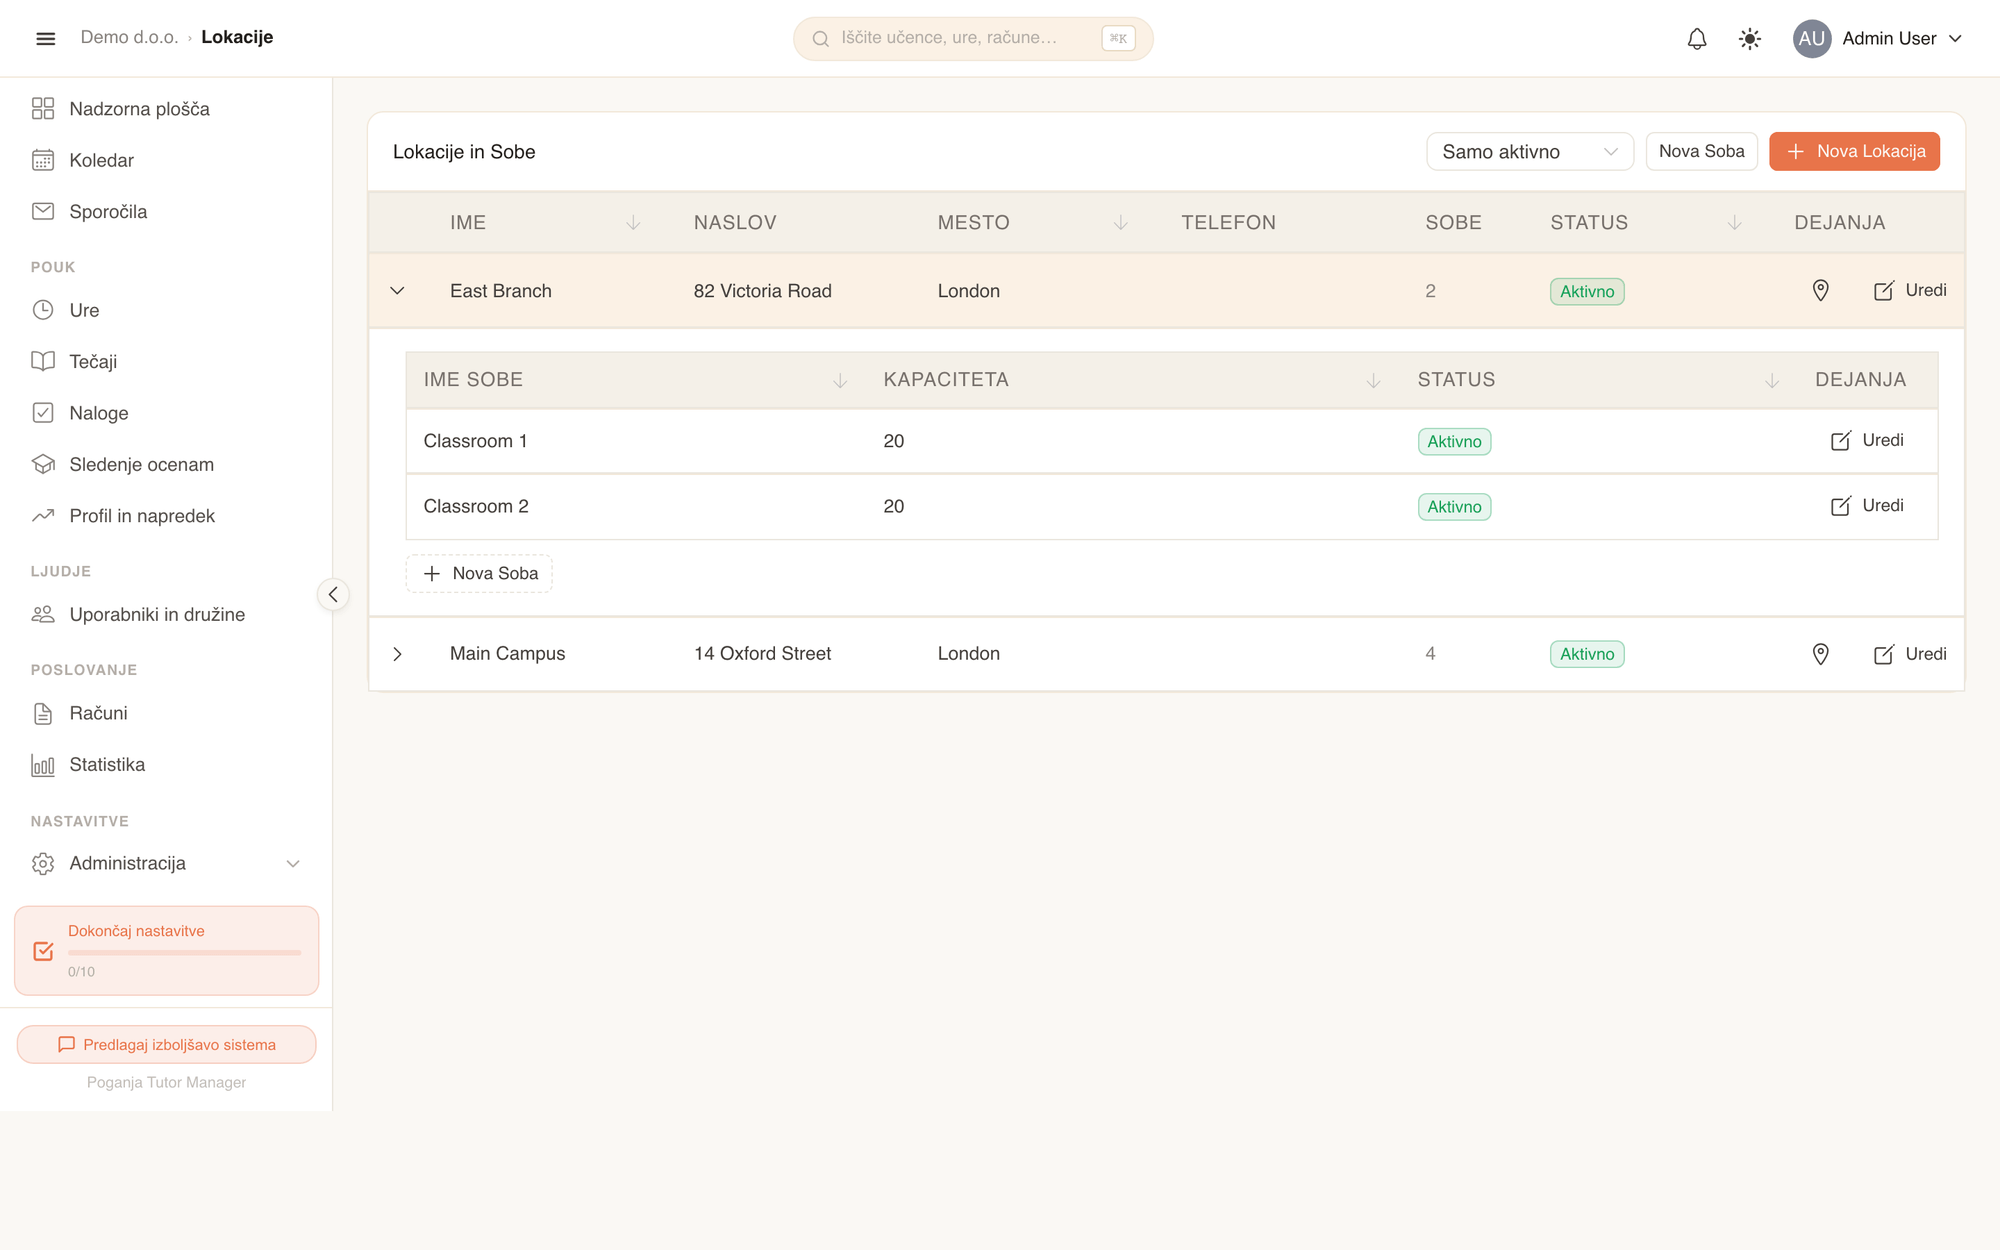The height and width of the screenshot is (1250, 2000).
Task: Collapse the sidebar with the arrow button
Action: (x=333, y=595)
